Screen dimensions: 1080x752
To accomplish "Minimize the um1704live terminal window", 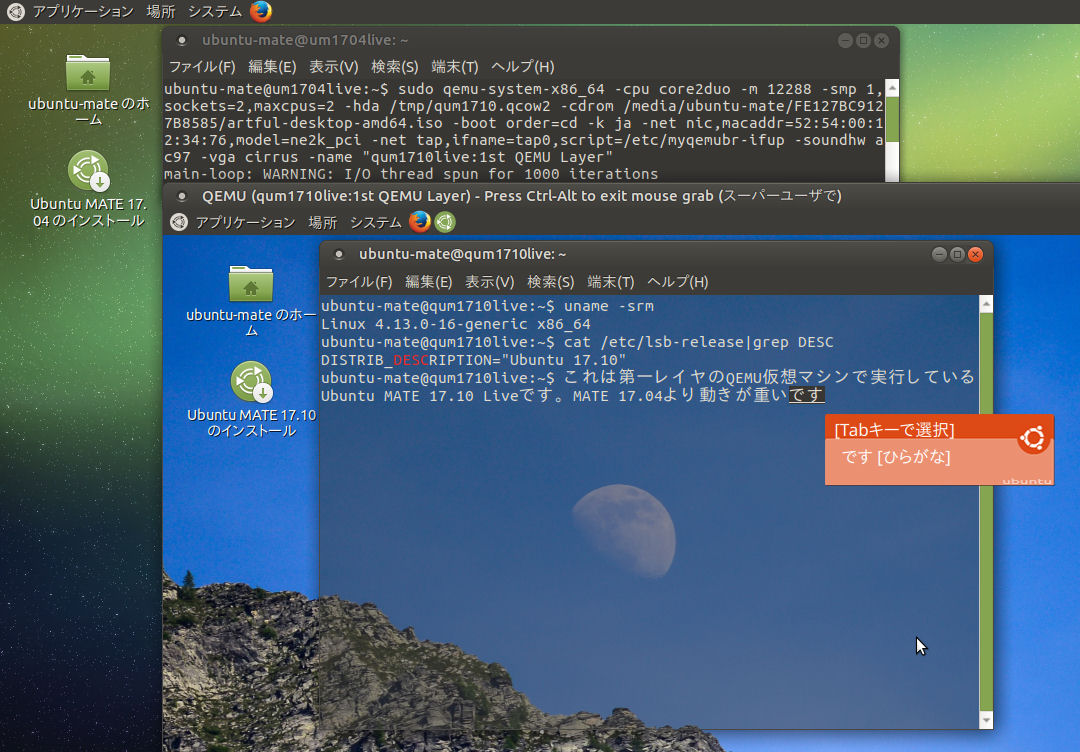I will pos(845,41).
